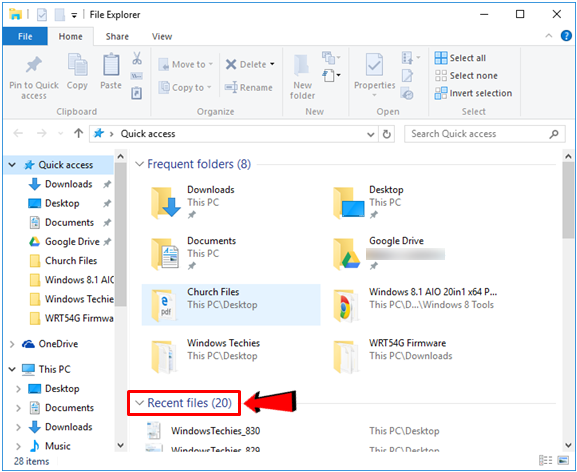Open the Customize Quick Access Toolbar dropdown

click(74, 15)
